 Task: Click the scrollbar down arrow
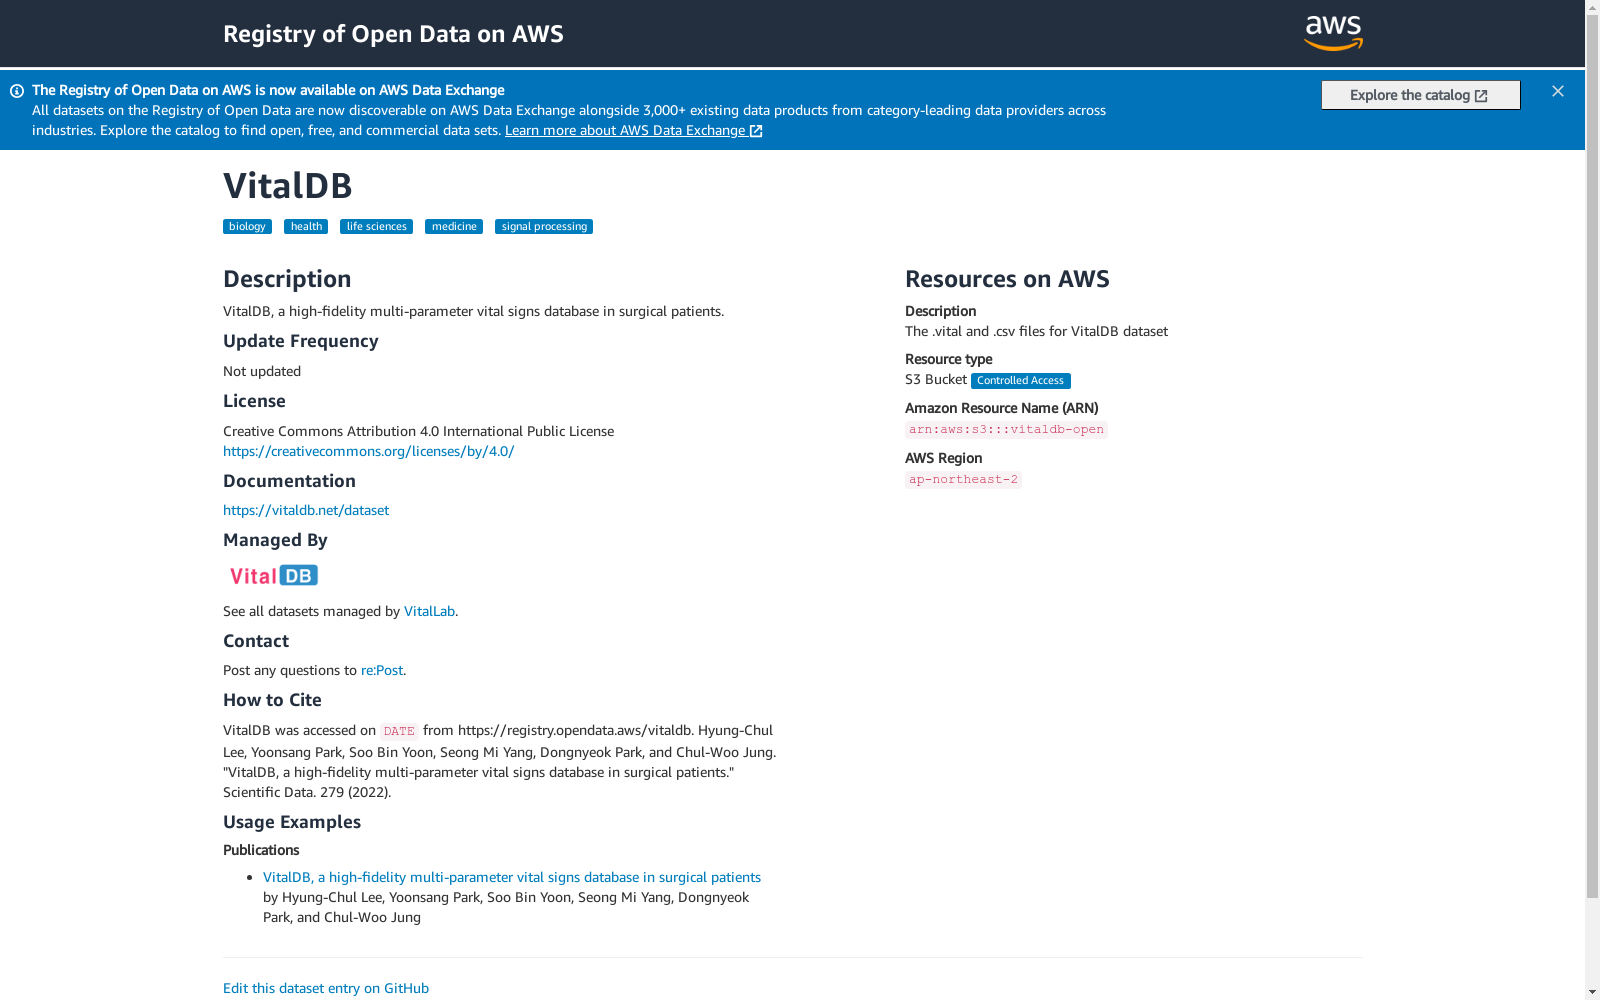pyautogui.click(x=1592, y=992)
